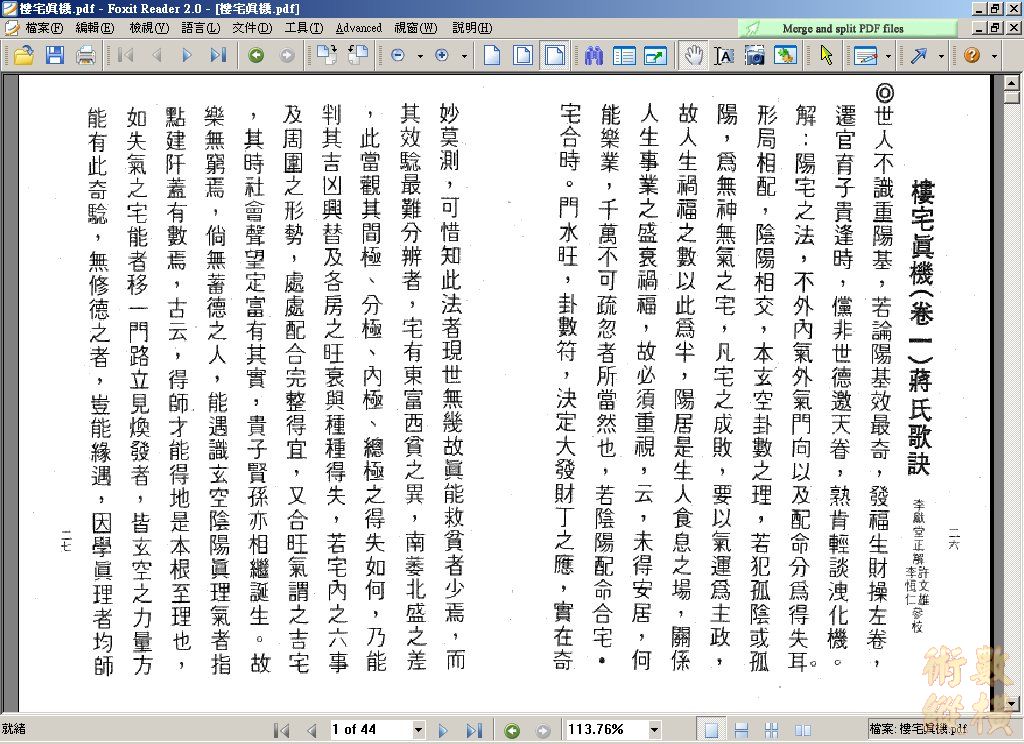The width and height of the screenshot is (1024, 744).
Task: Go to next page in top toolbar
Action: coord(187,56)
